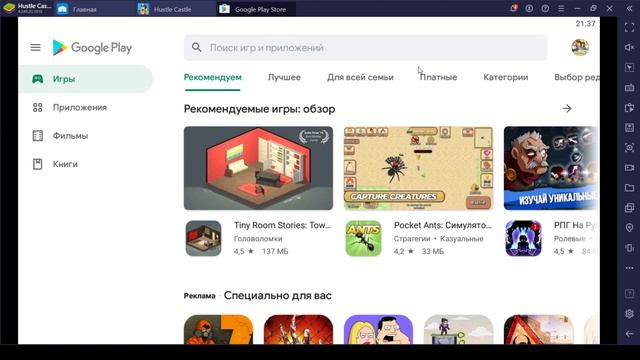Show more BlueStacks sidebar tools
The width and height of the screenshot is (640, 360).
coord(629,268)
